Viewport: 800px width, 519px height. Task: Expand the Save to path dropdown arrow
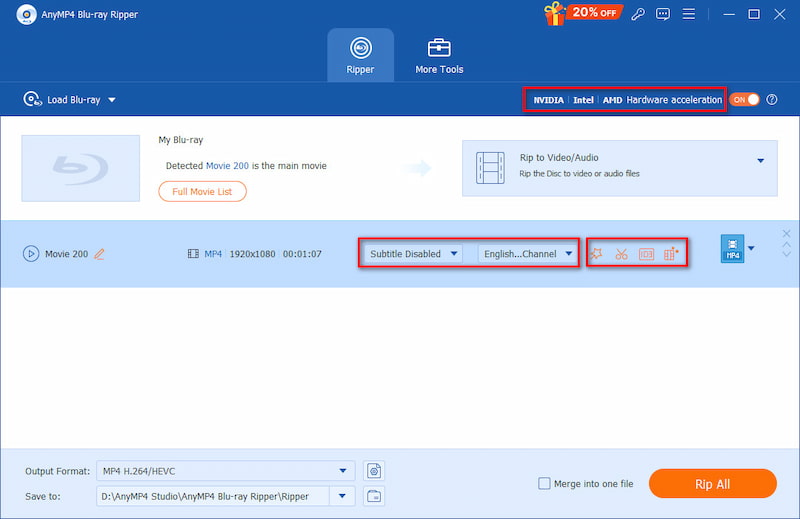[x=342, y=496]
